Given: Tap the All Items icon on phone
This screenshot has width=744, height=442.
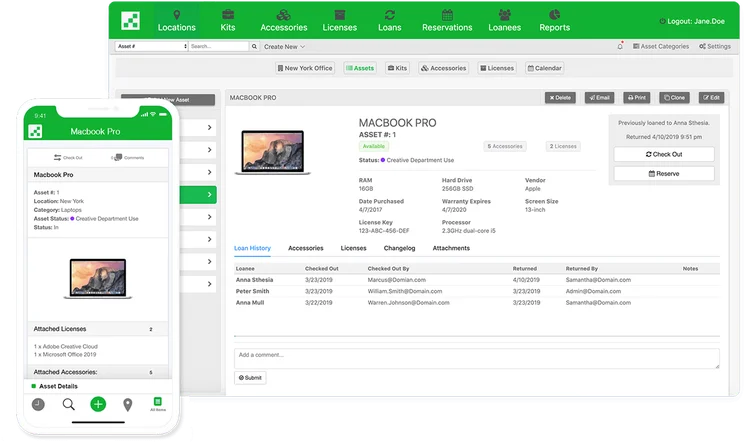Looking at the screenshot, I should click(158, 404).
